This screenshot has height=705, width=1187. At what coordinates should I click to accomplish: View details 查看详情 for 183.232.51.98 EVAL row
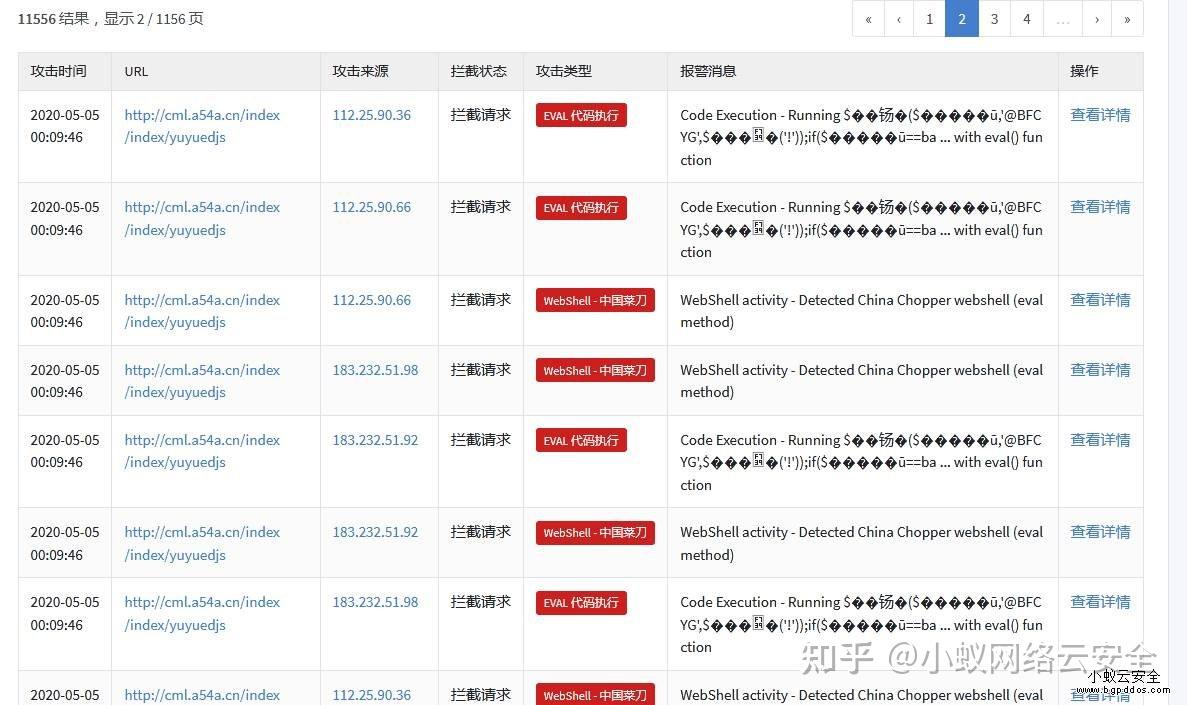[1100, 602]
